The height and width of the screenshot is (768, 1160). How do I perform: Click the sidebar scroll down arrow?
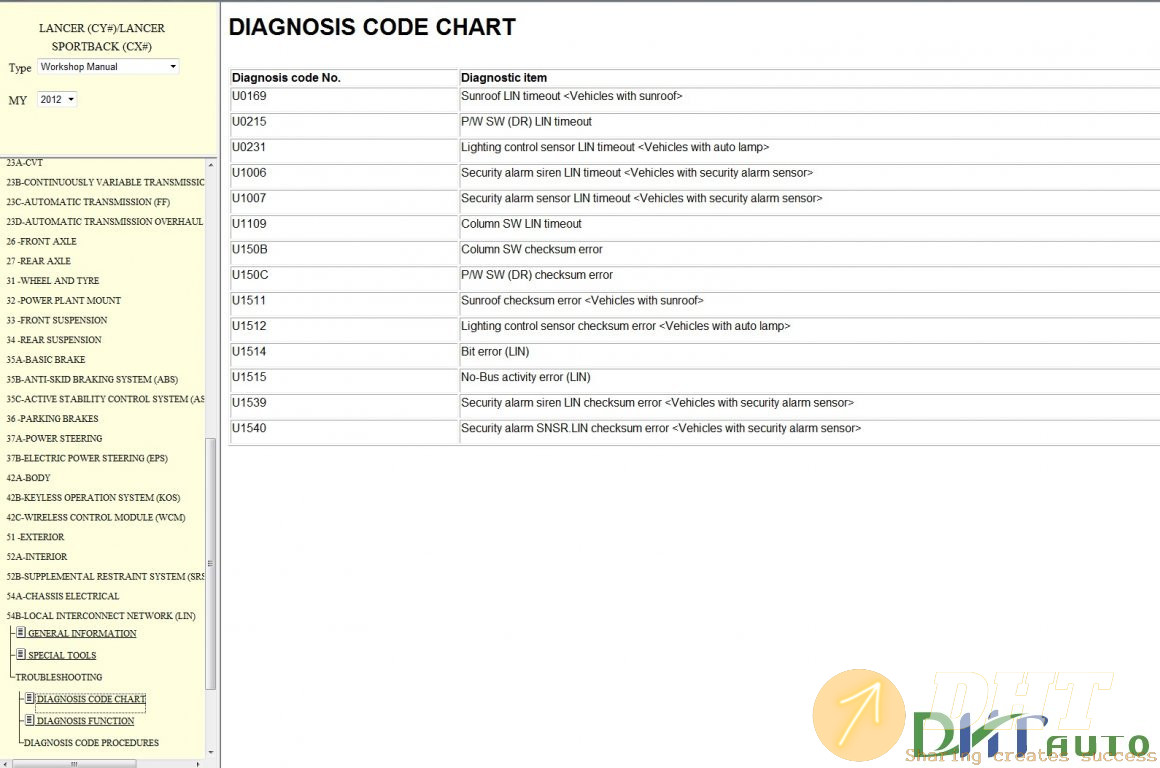click(210, 751)
